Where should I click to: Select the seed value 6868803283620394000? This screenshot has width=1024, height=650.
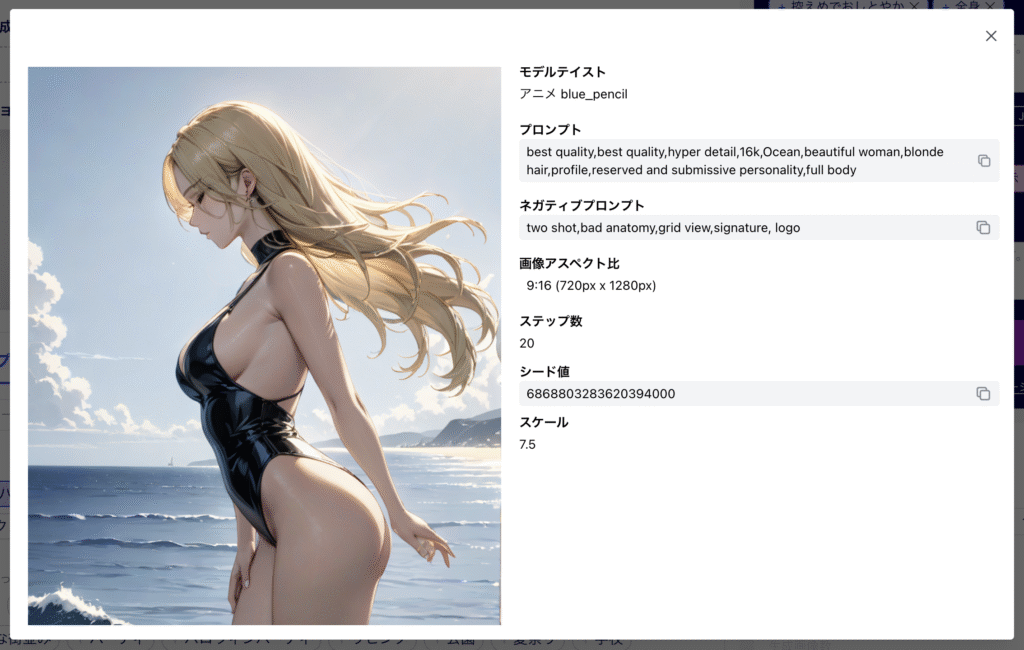pyautogui.click(x=601, y=393)
